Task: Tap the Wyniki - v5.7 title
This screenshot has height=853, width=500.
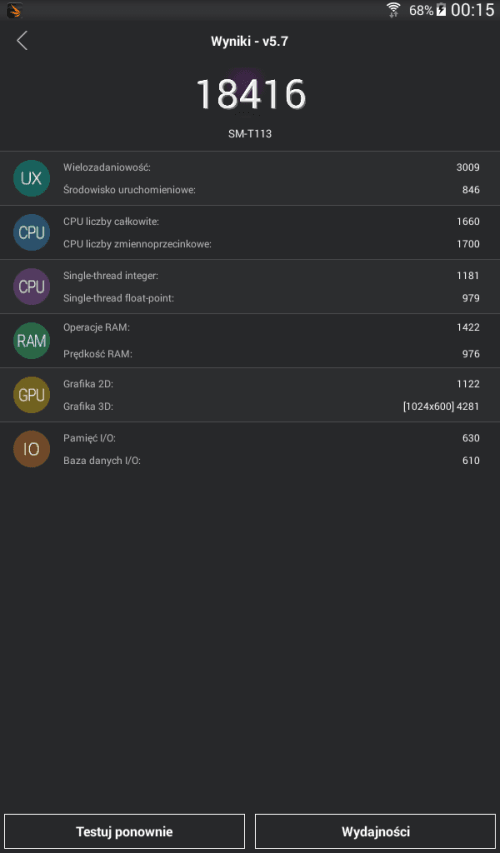Action: coord(249,41)
